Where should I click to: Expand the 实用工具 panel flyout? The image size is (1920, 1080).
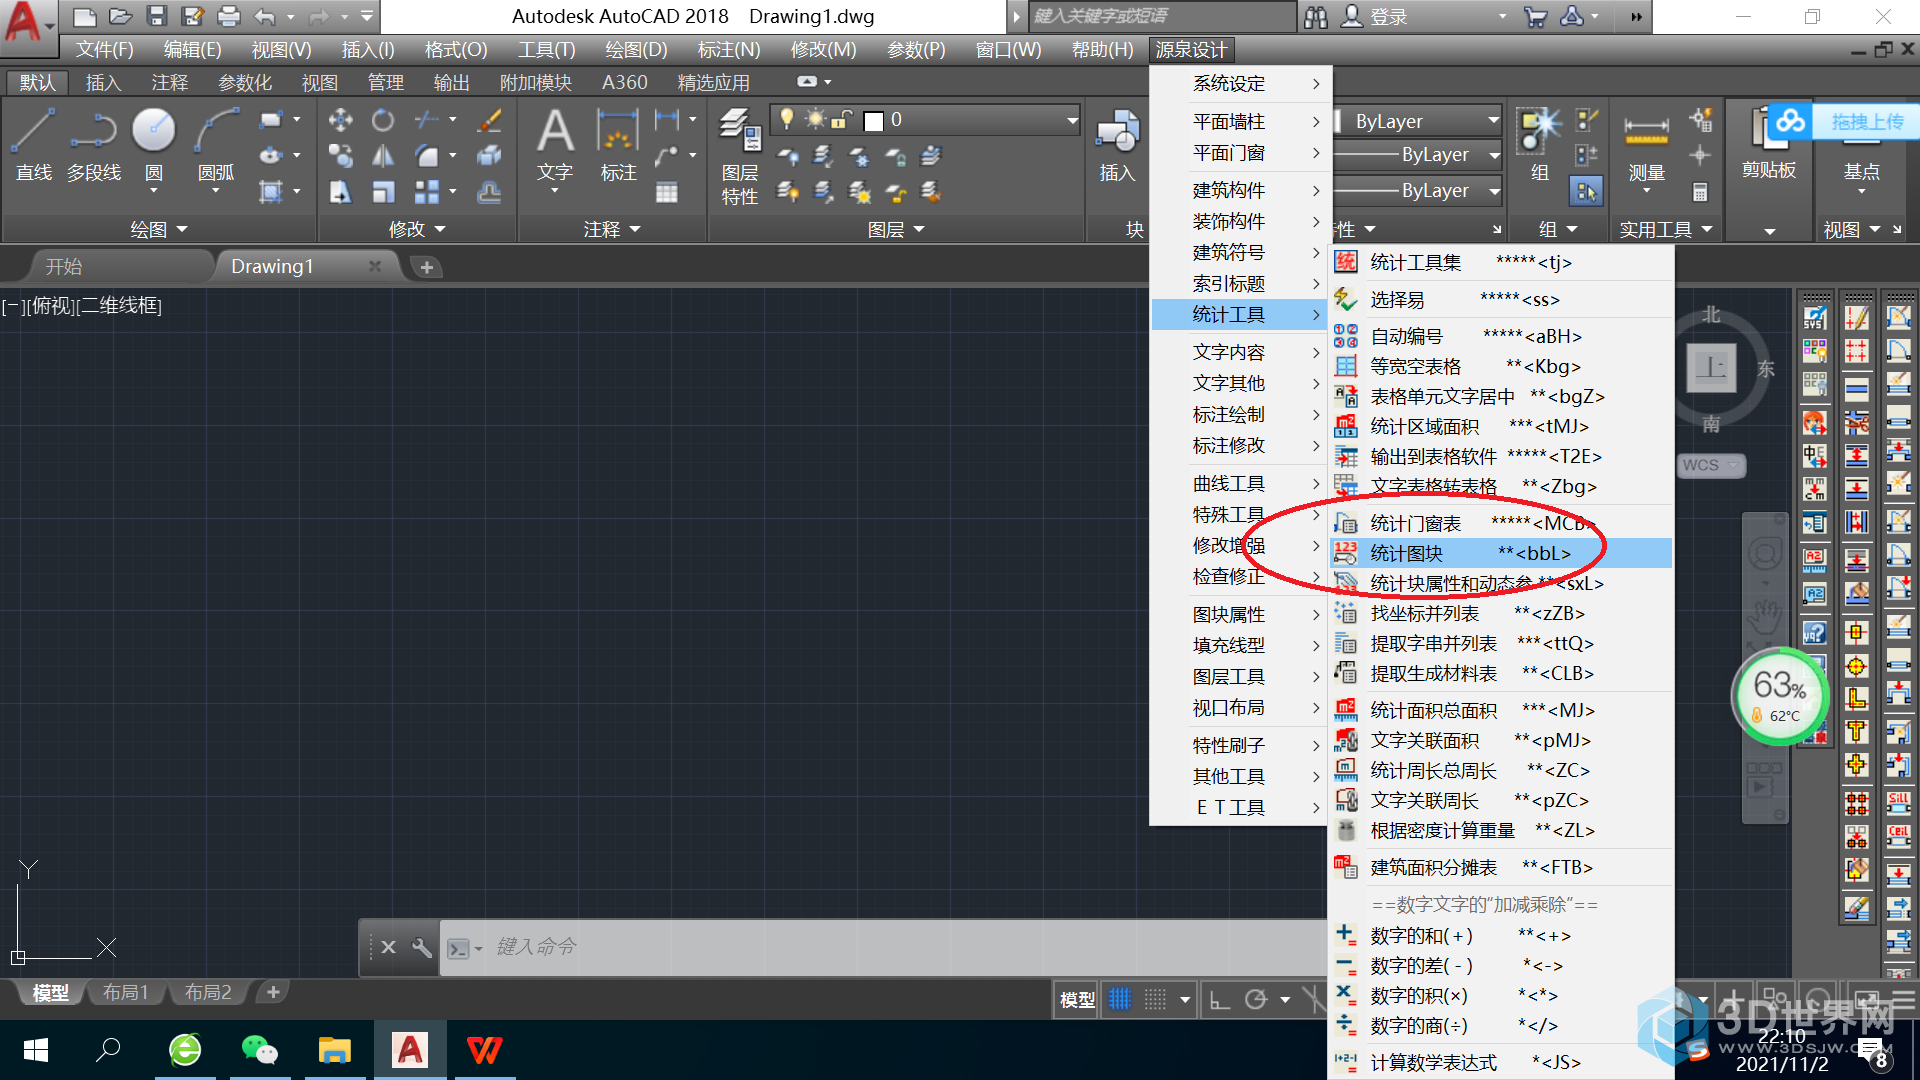pyautogui.click(x=1666, y=229)
